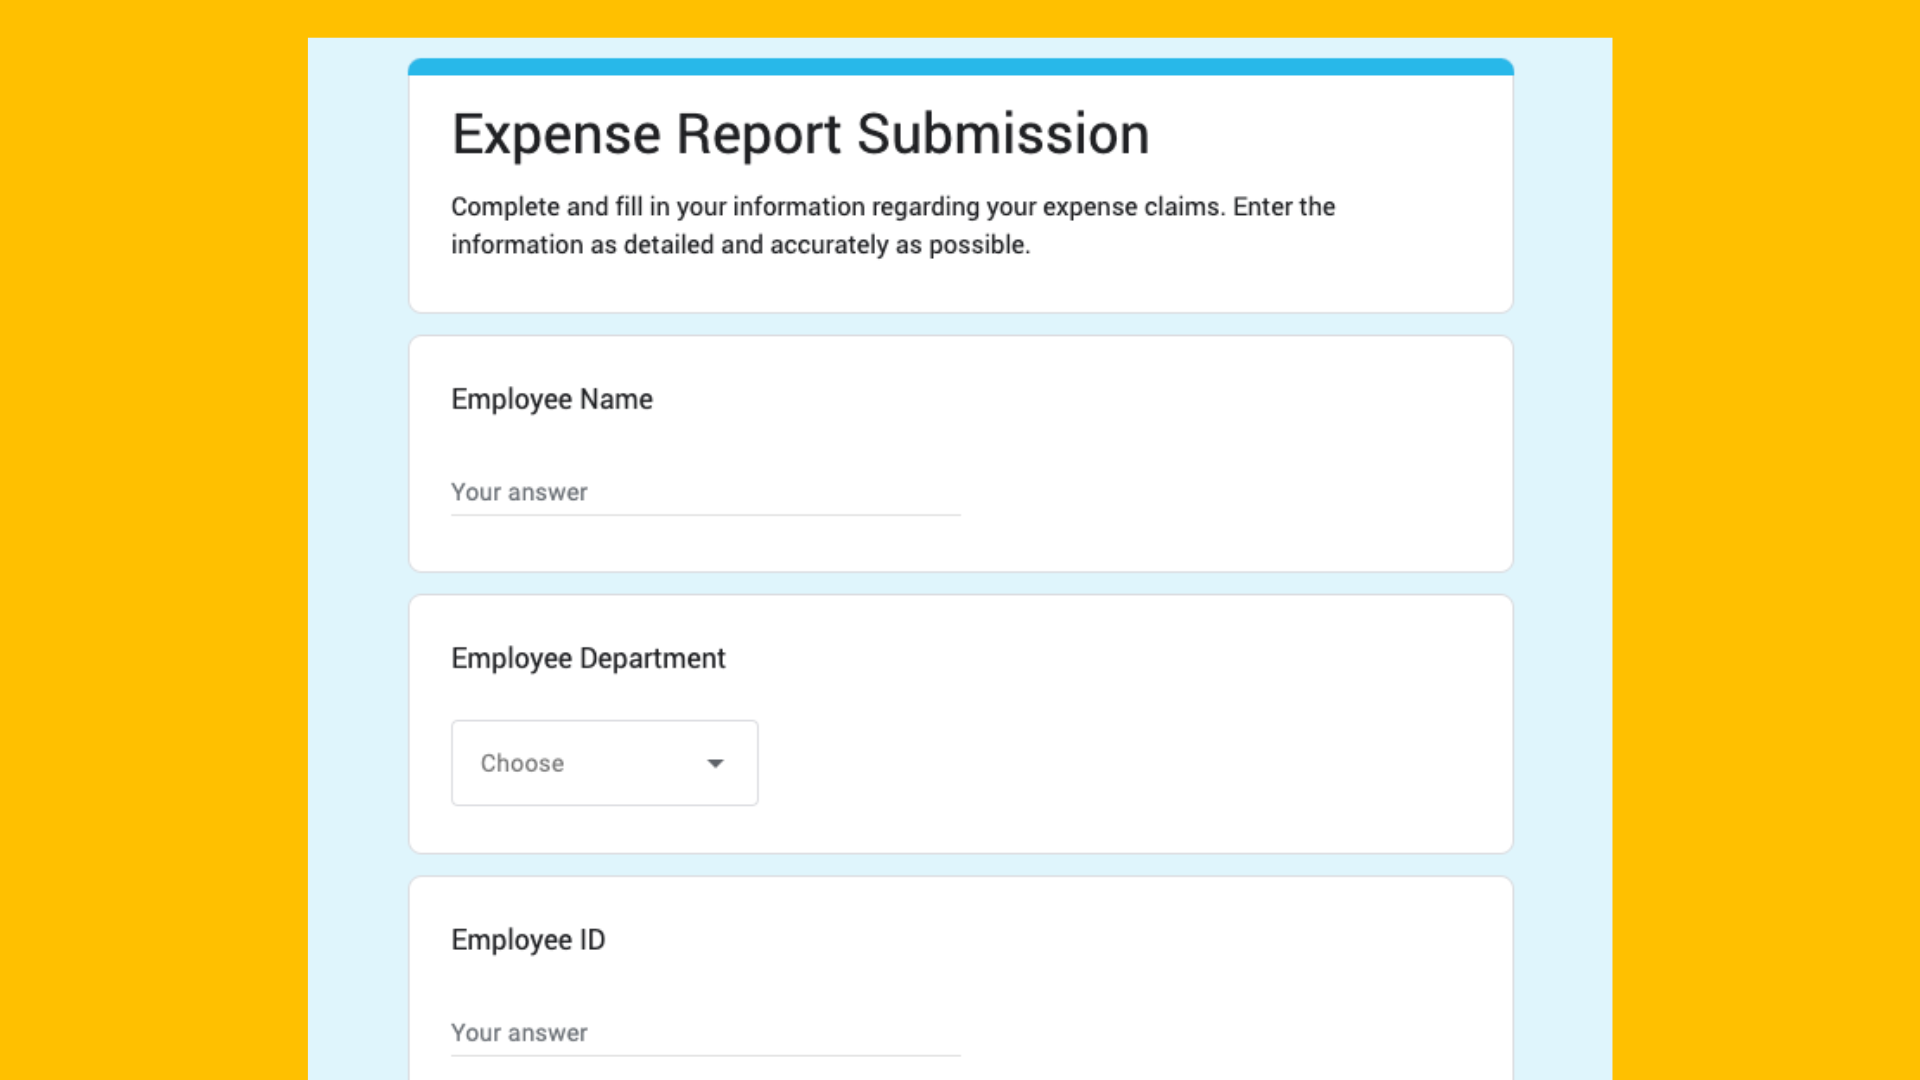Click the Employee Name label

pyautogui.click(x=551, y=398)
